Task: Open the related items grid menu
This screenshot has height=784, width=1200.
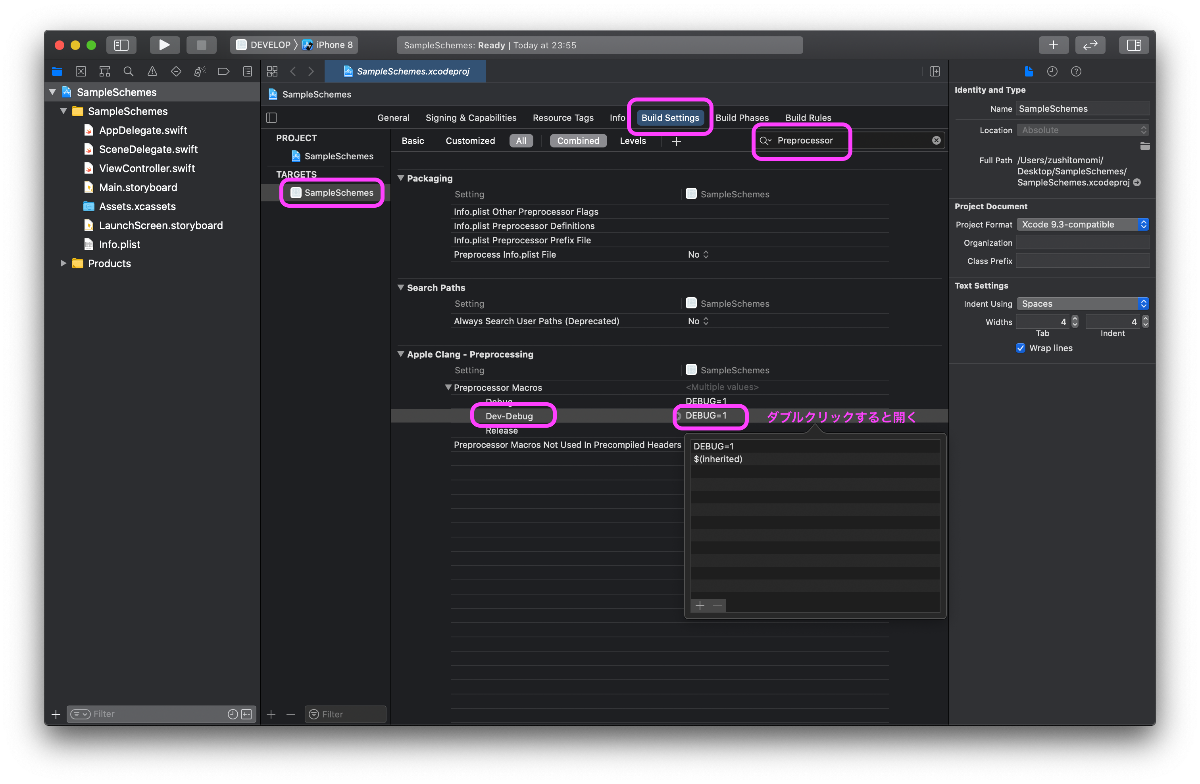Action: [x=272, y=72]
